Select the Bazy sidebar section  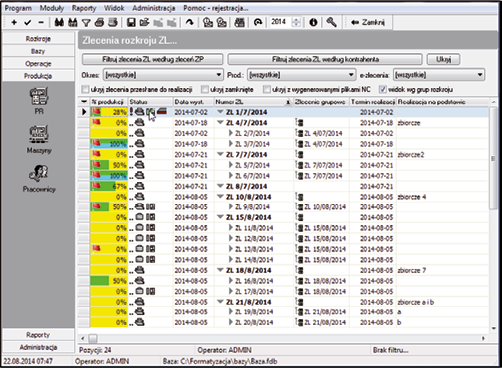38,51
